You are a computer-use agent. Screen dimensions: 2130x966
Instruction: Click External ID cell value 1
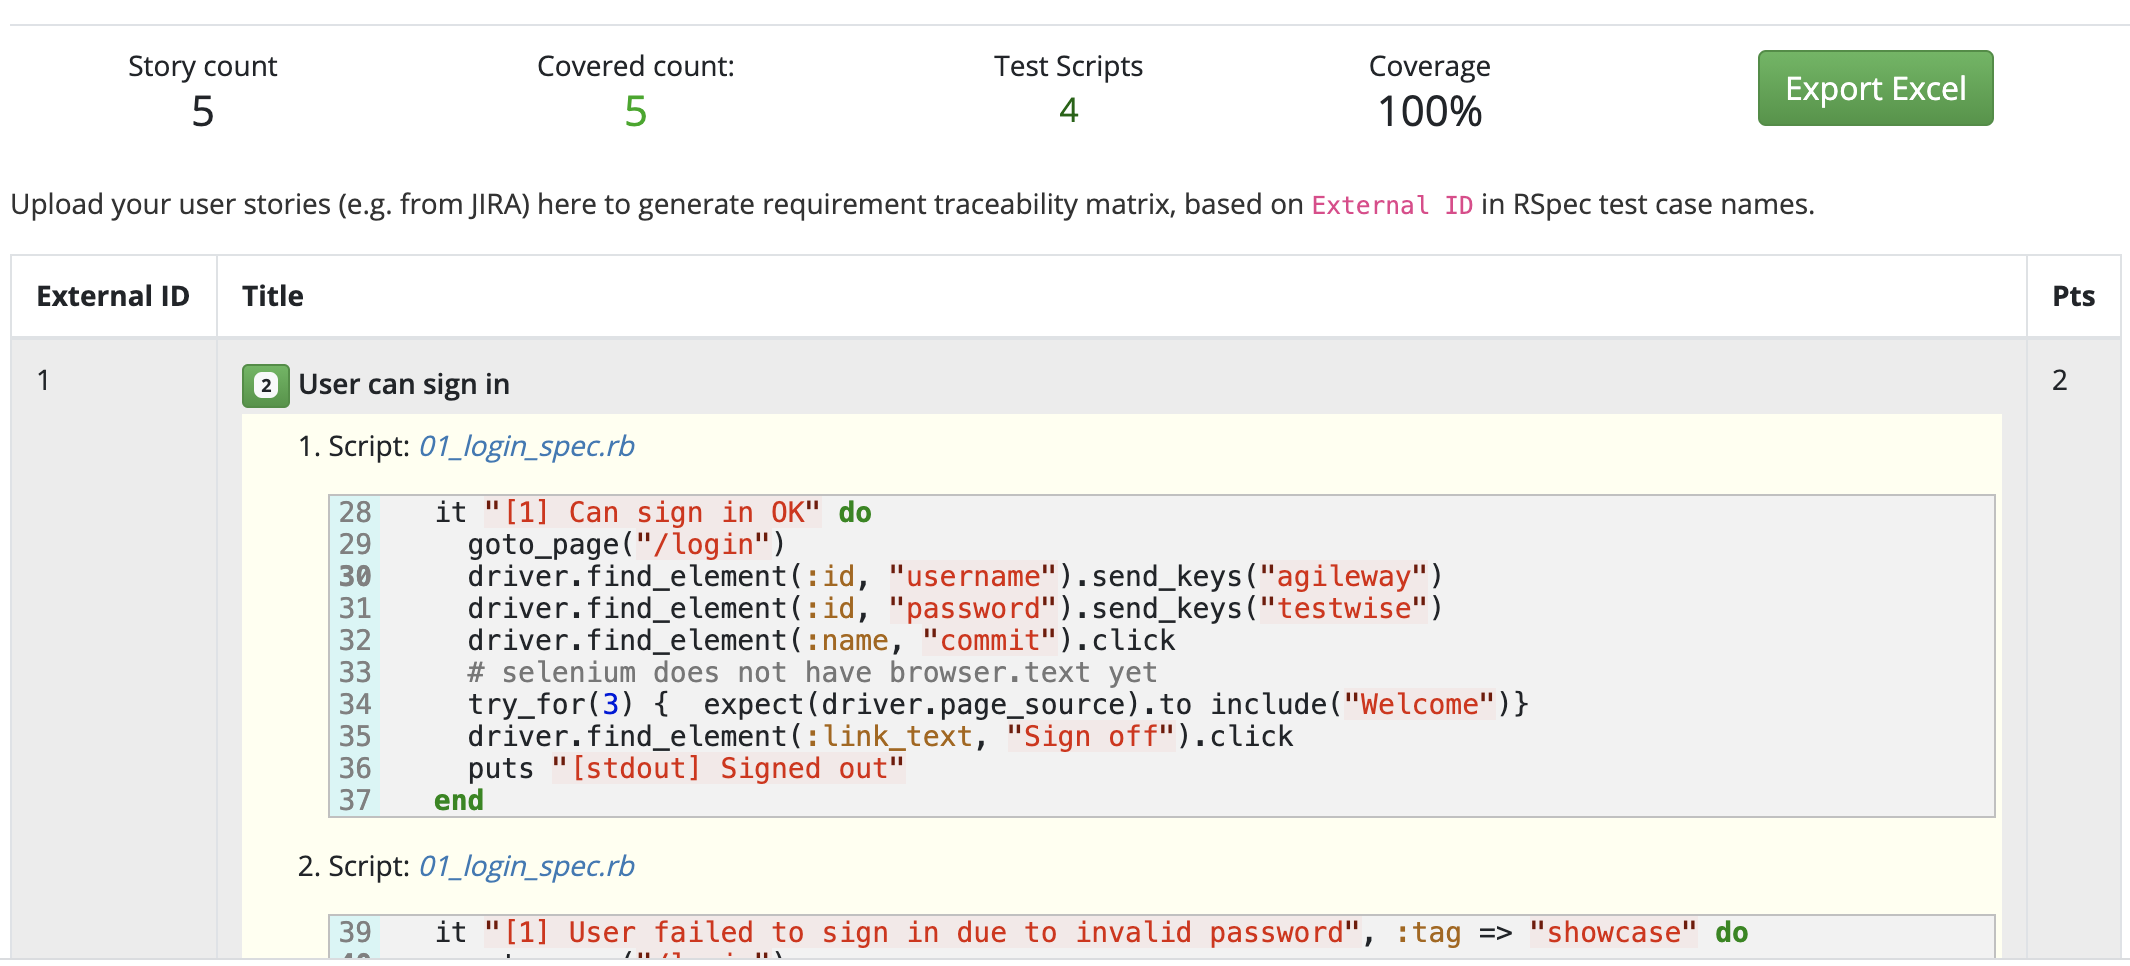coord(43,380)
